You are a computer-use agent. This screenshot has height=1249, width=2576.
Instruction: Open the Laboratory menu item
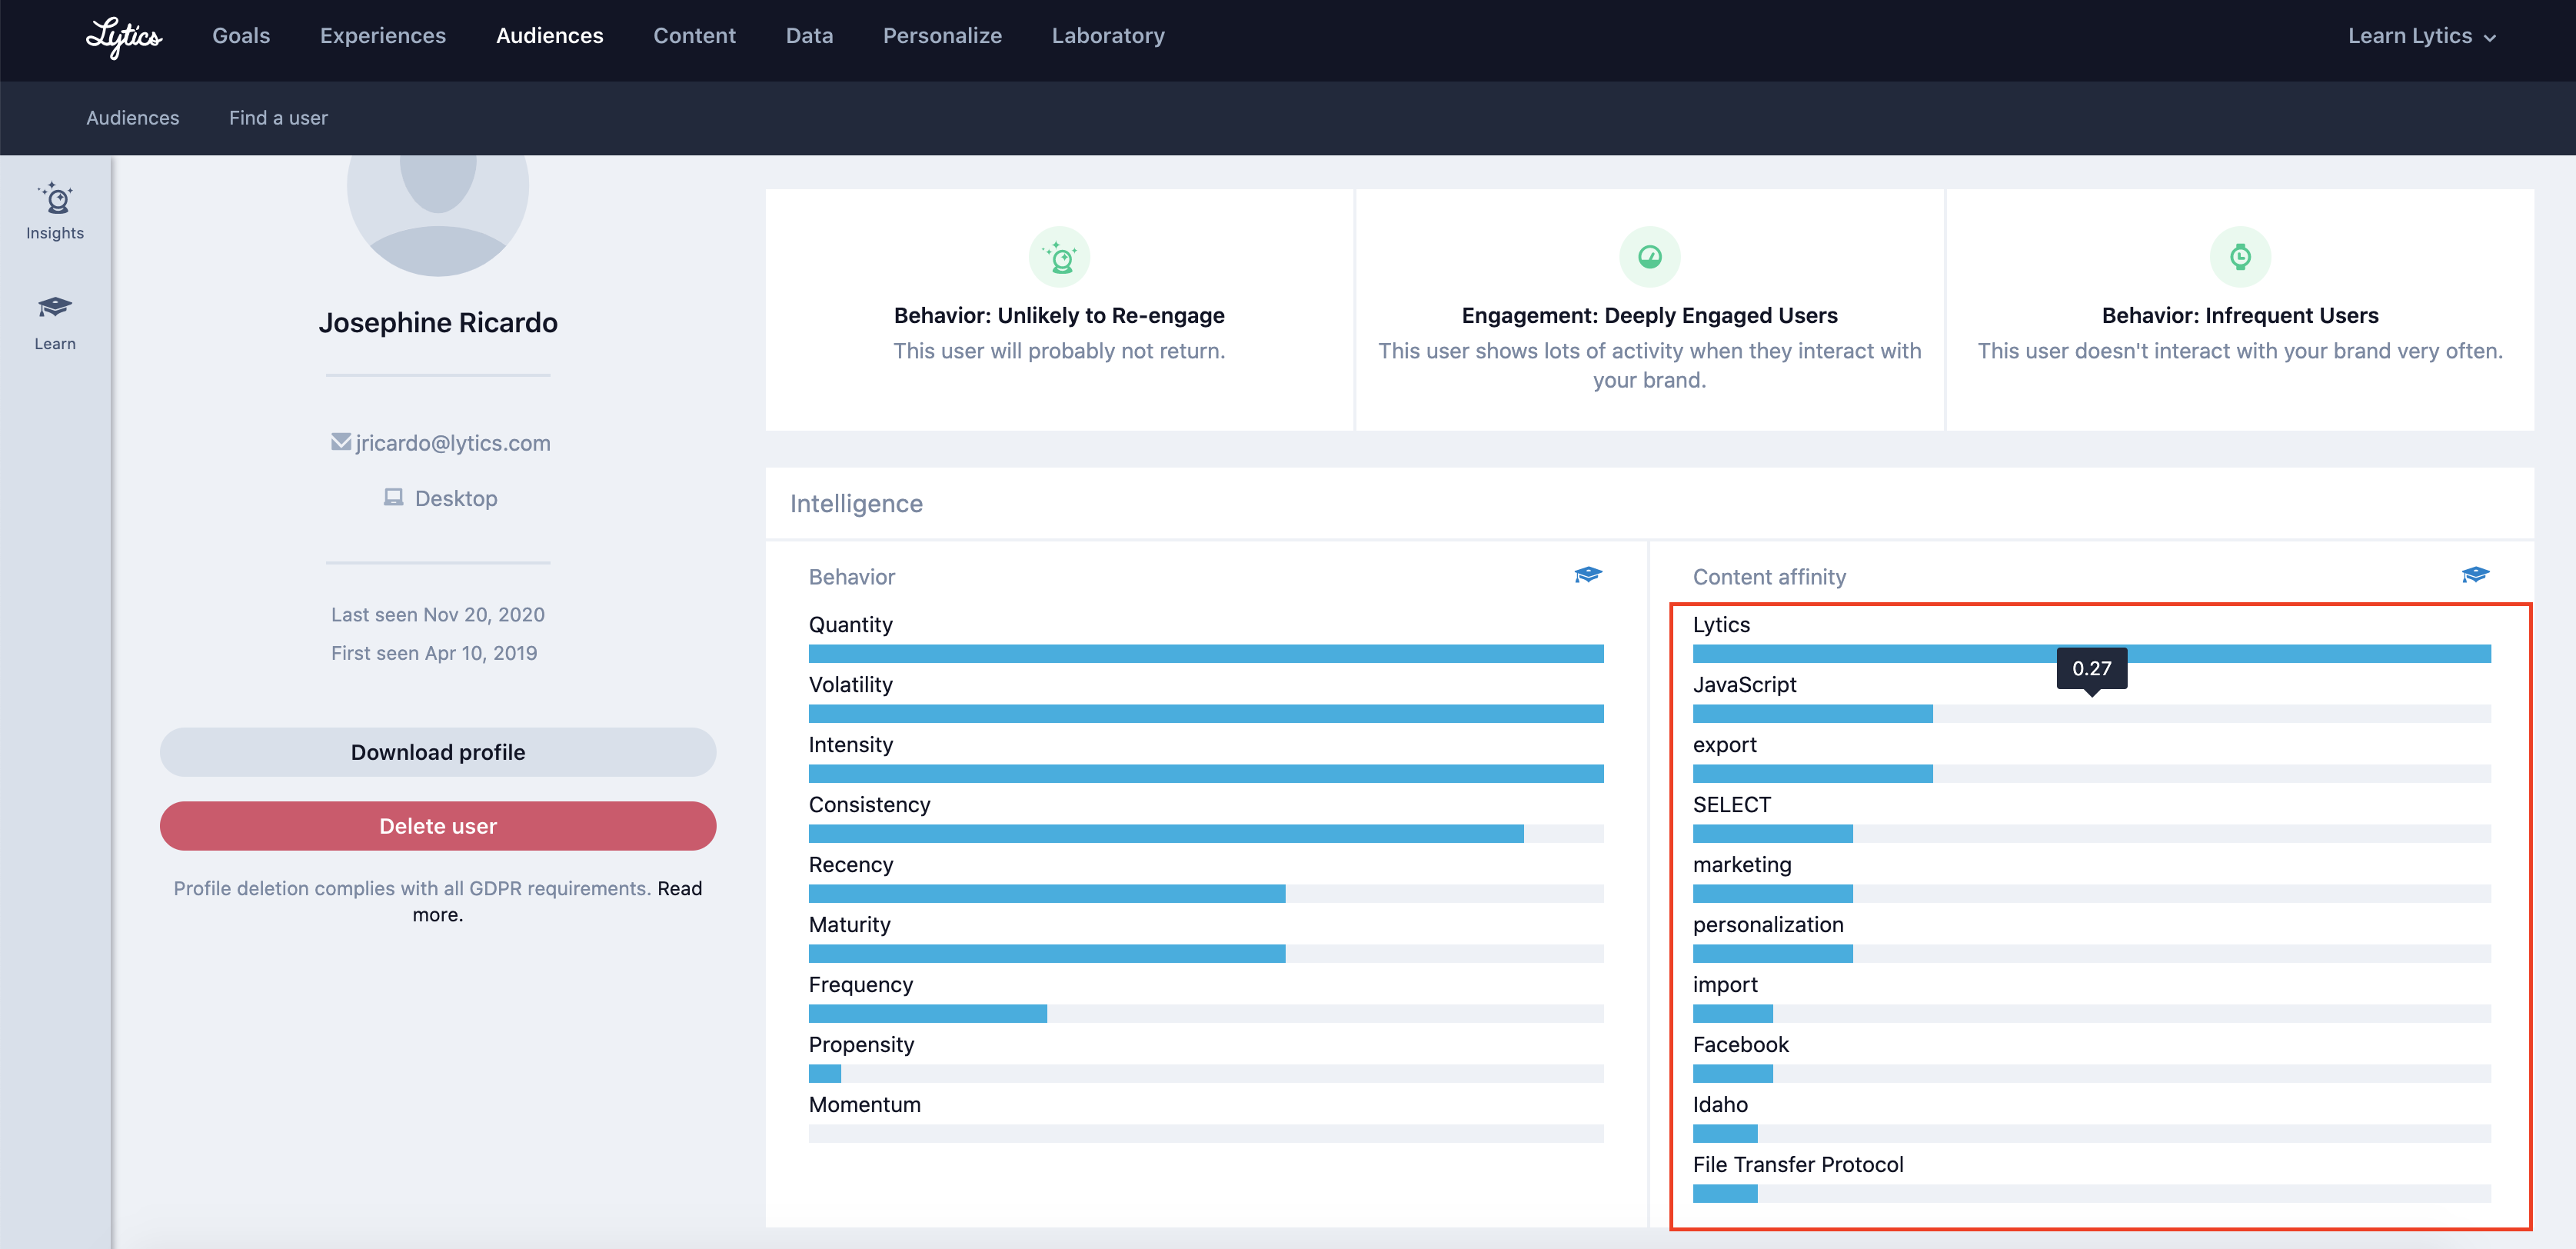[1108, 36]
